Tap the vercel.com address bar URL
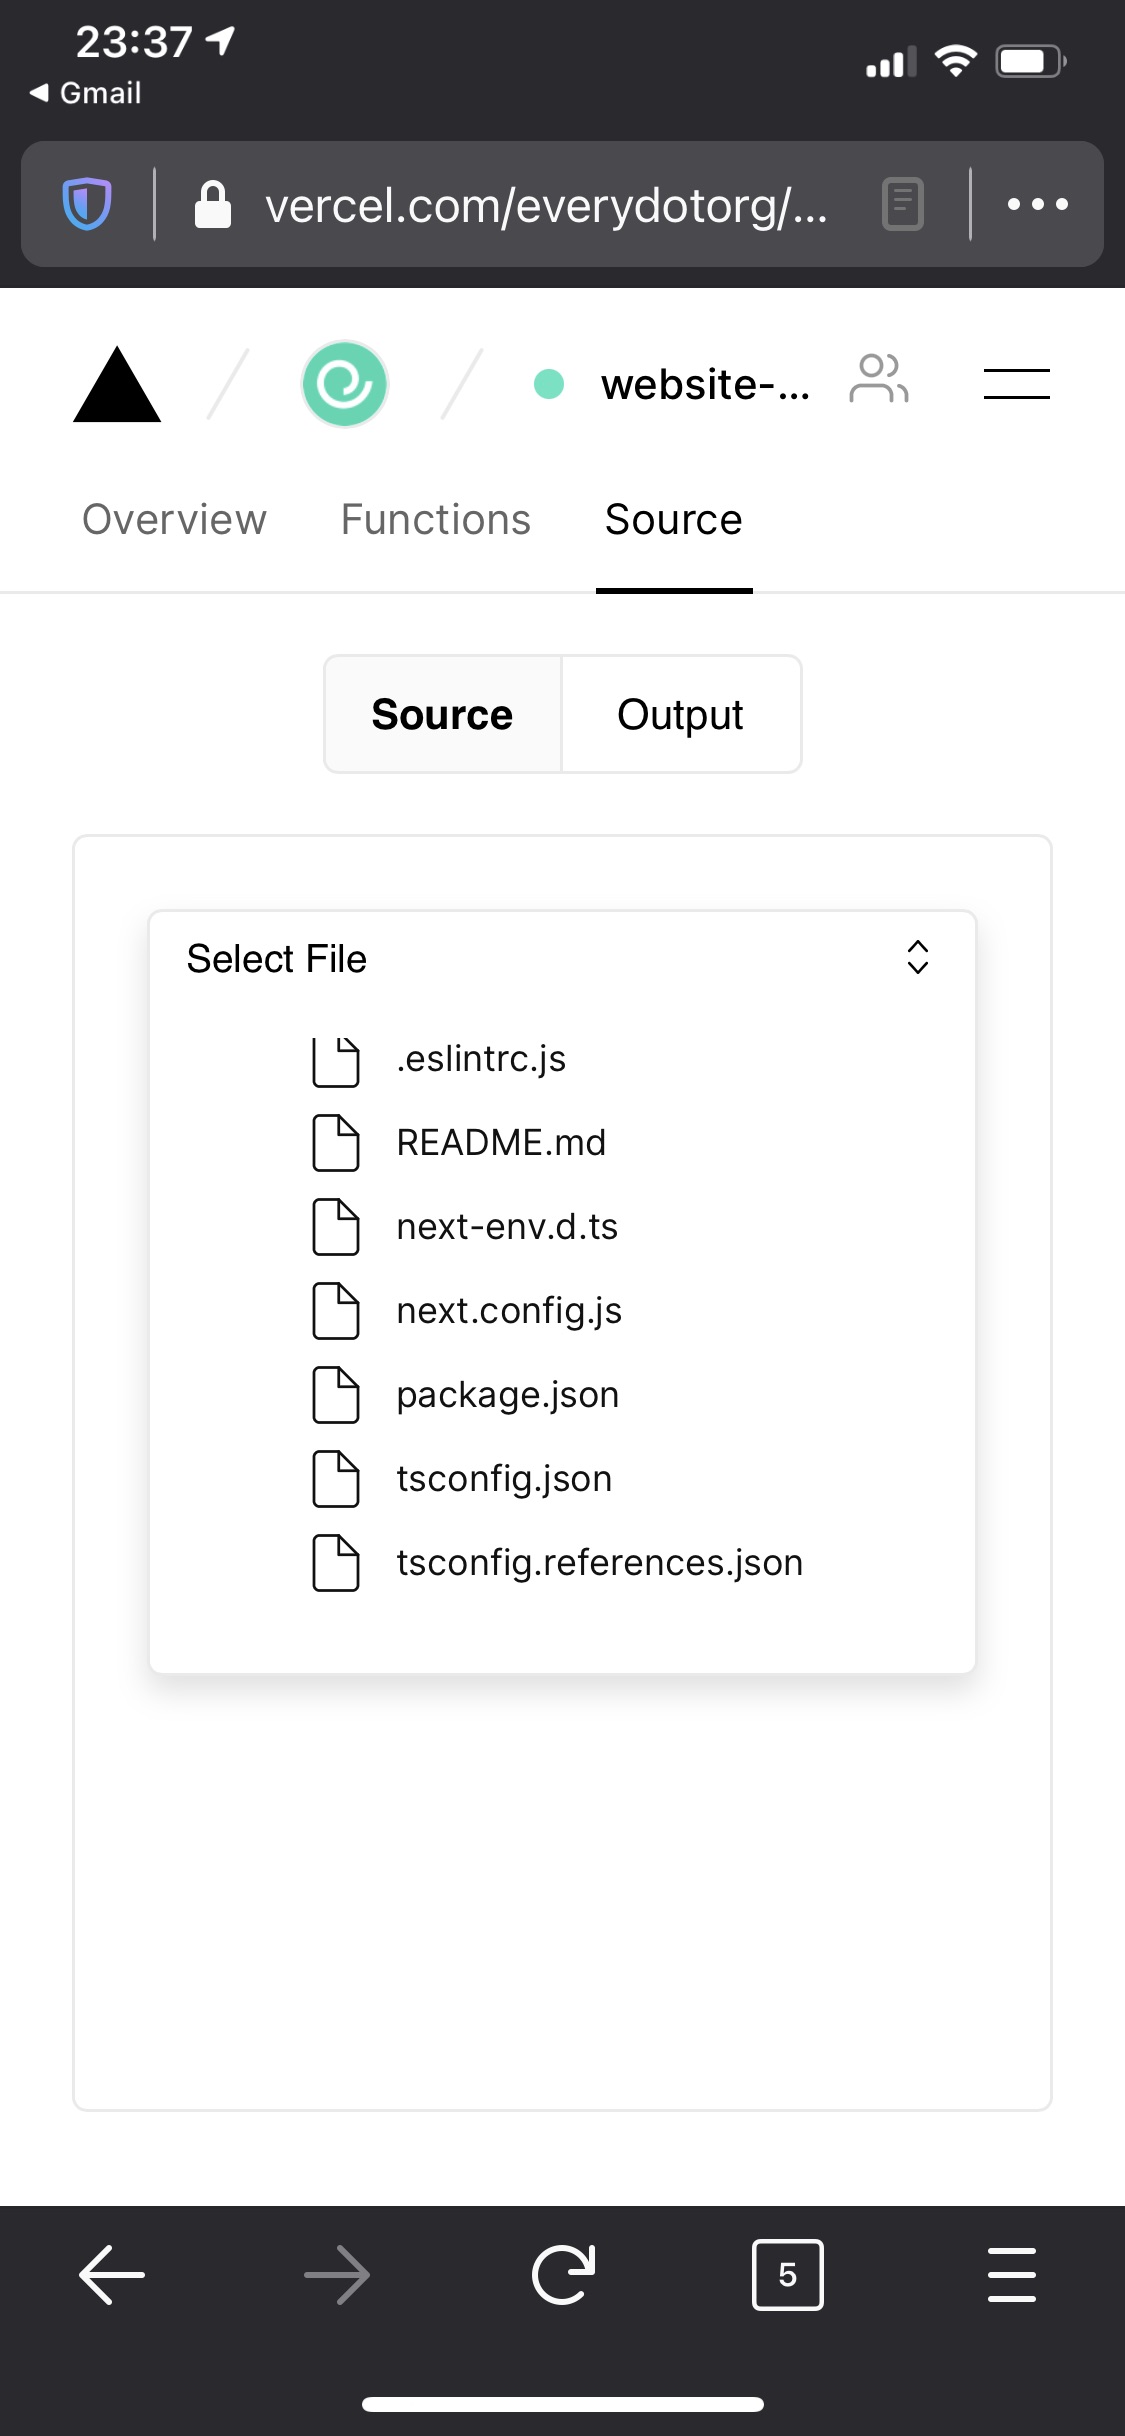The width and height of the screenshot is (1125, 2436). tap(546, 206)
